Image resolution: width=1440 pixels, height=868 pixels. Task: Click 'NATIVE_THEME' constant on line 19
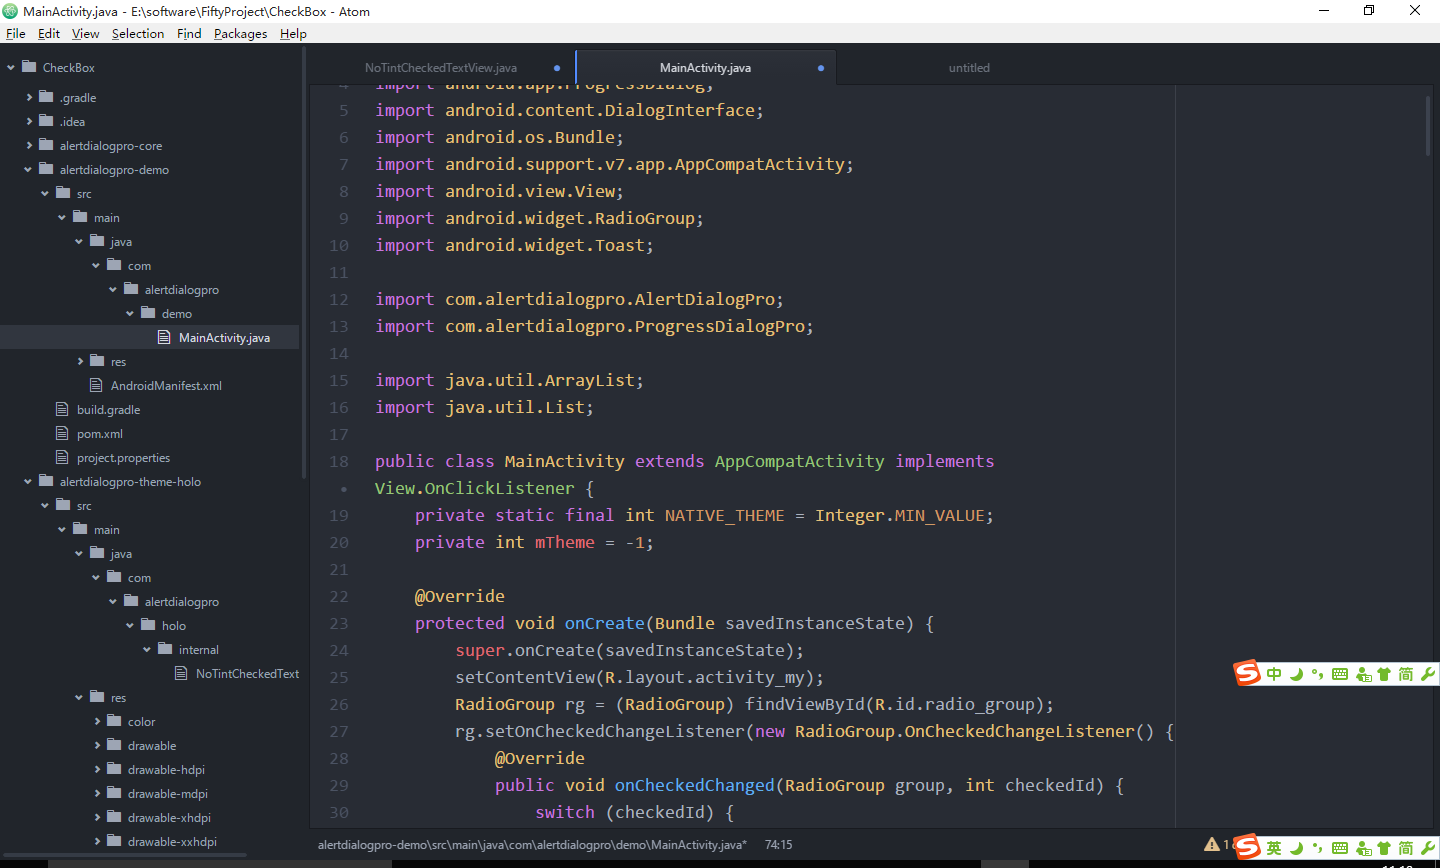tap(725, 515)
